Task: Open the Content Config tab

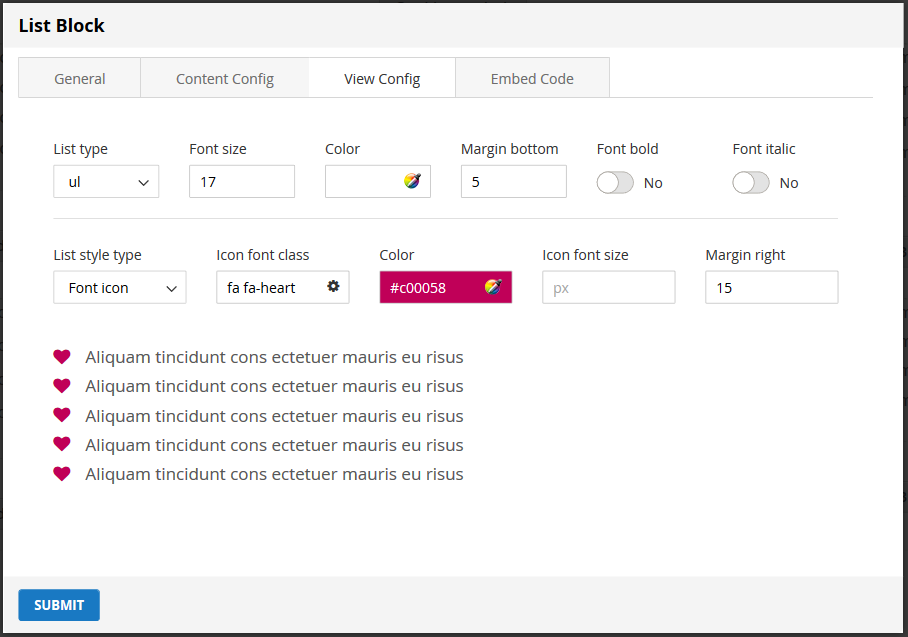Action: [225, 79]
